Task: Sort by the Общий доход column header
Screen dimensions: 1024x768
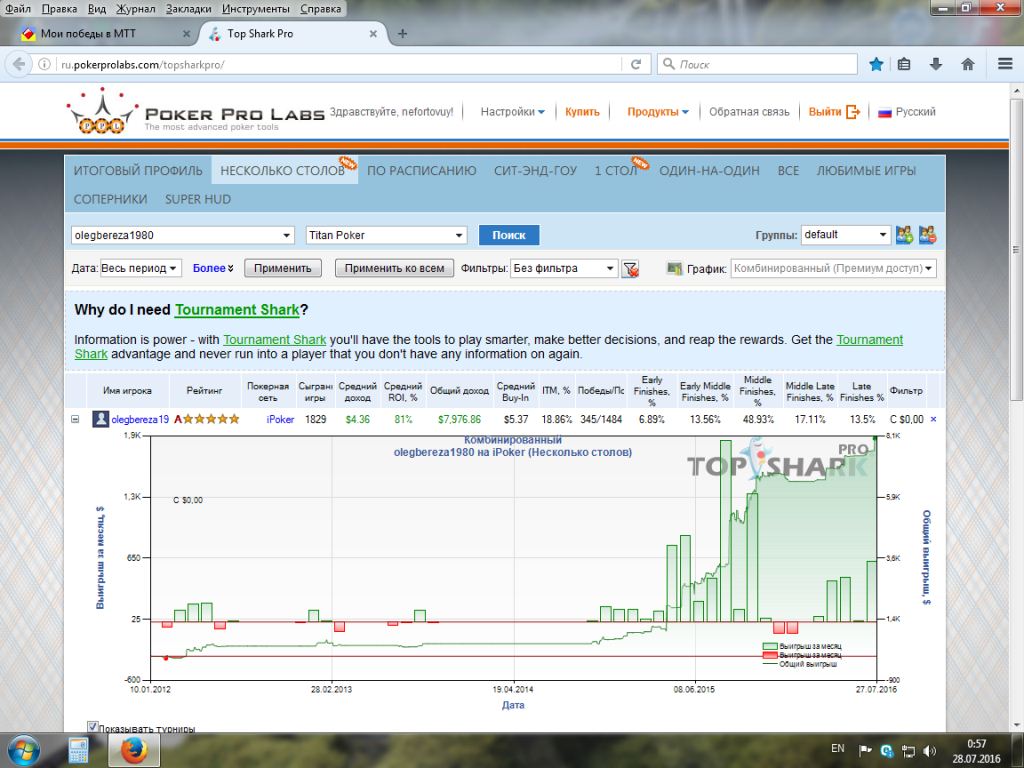Action: (x=459, y=391)
